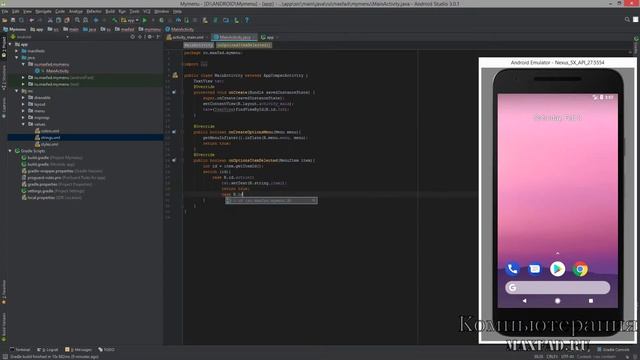640x360 pixels.
Task: Click the Undo toolbar icon
Action: click(31, 20)
